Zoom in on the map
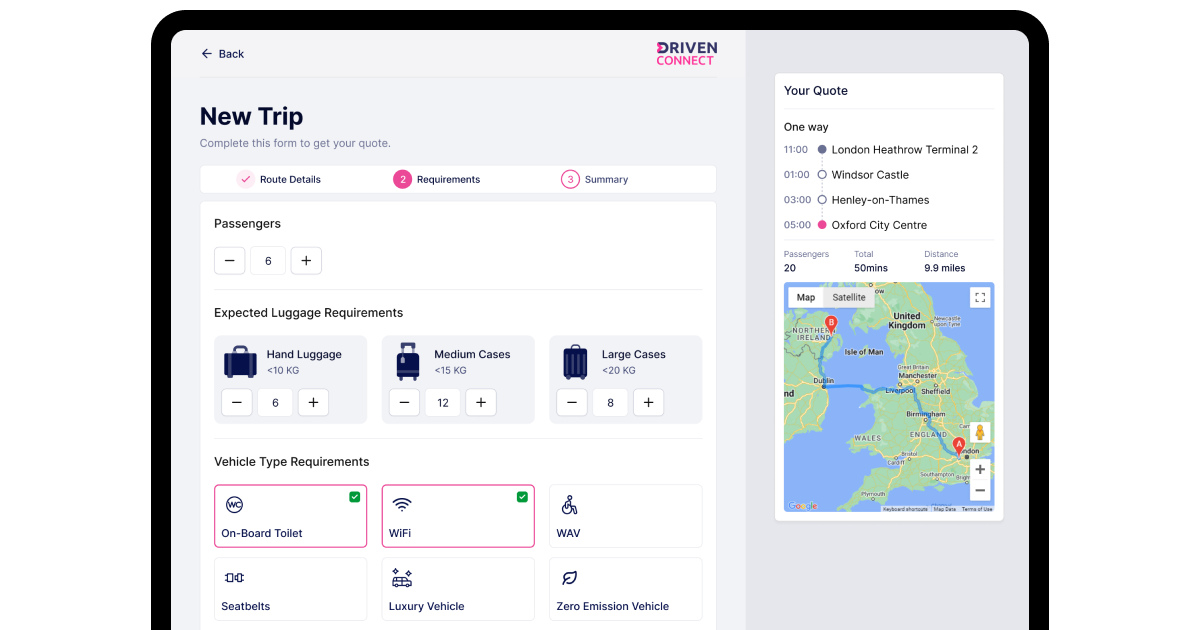Image resolution: width=1200 pixels, height=630 pixels. point(980,469)
